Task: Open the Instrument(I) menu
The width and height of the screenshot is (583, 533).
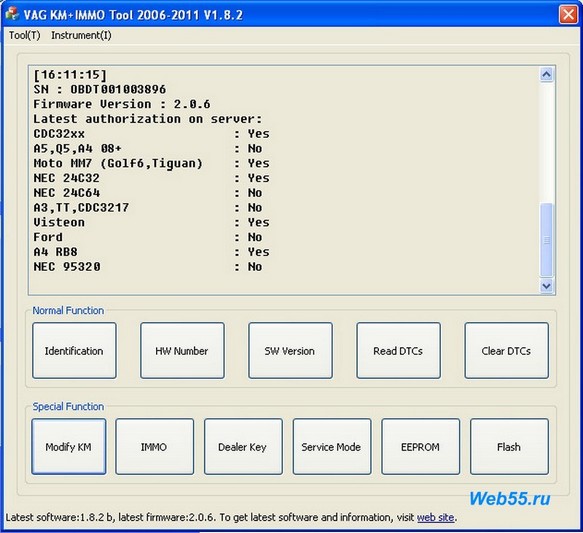Action: pyautogui.click(x=81, y=35)
